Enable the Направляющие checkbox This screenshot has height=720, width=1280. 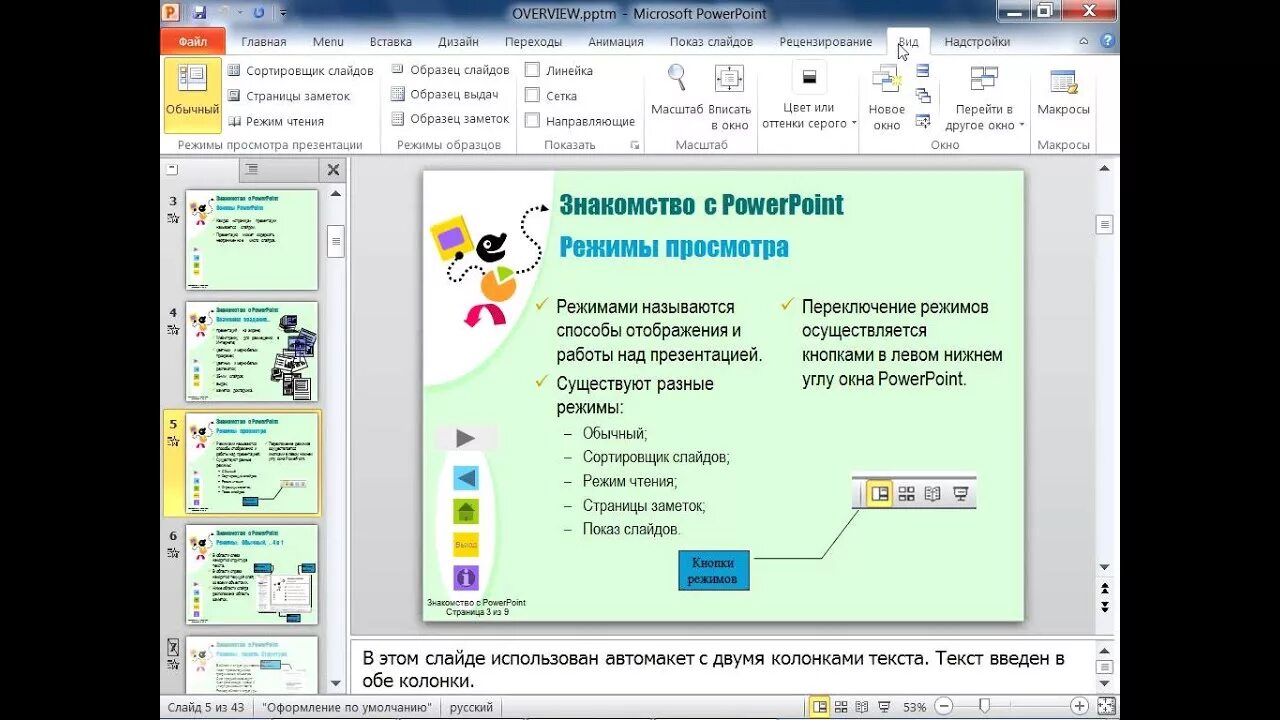click(x=533, y=121)
